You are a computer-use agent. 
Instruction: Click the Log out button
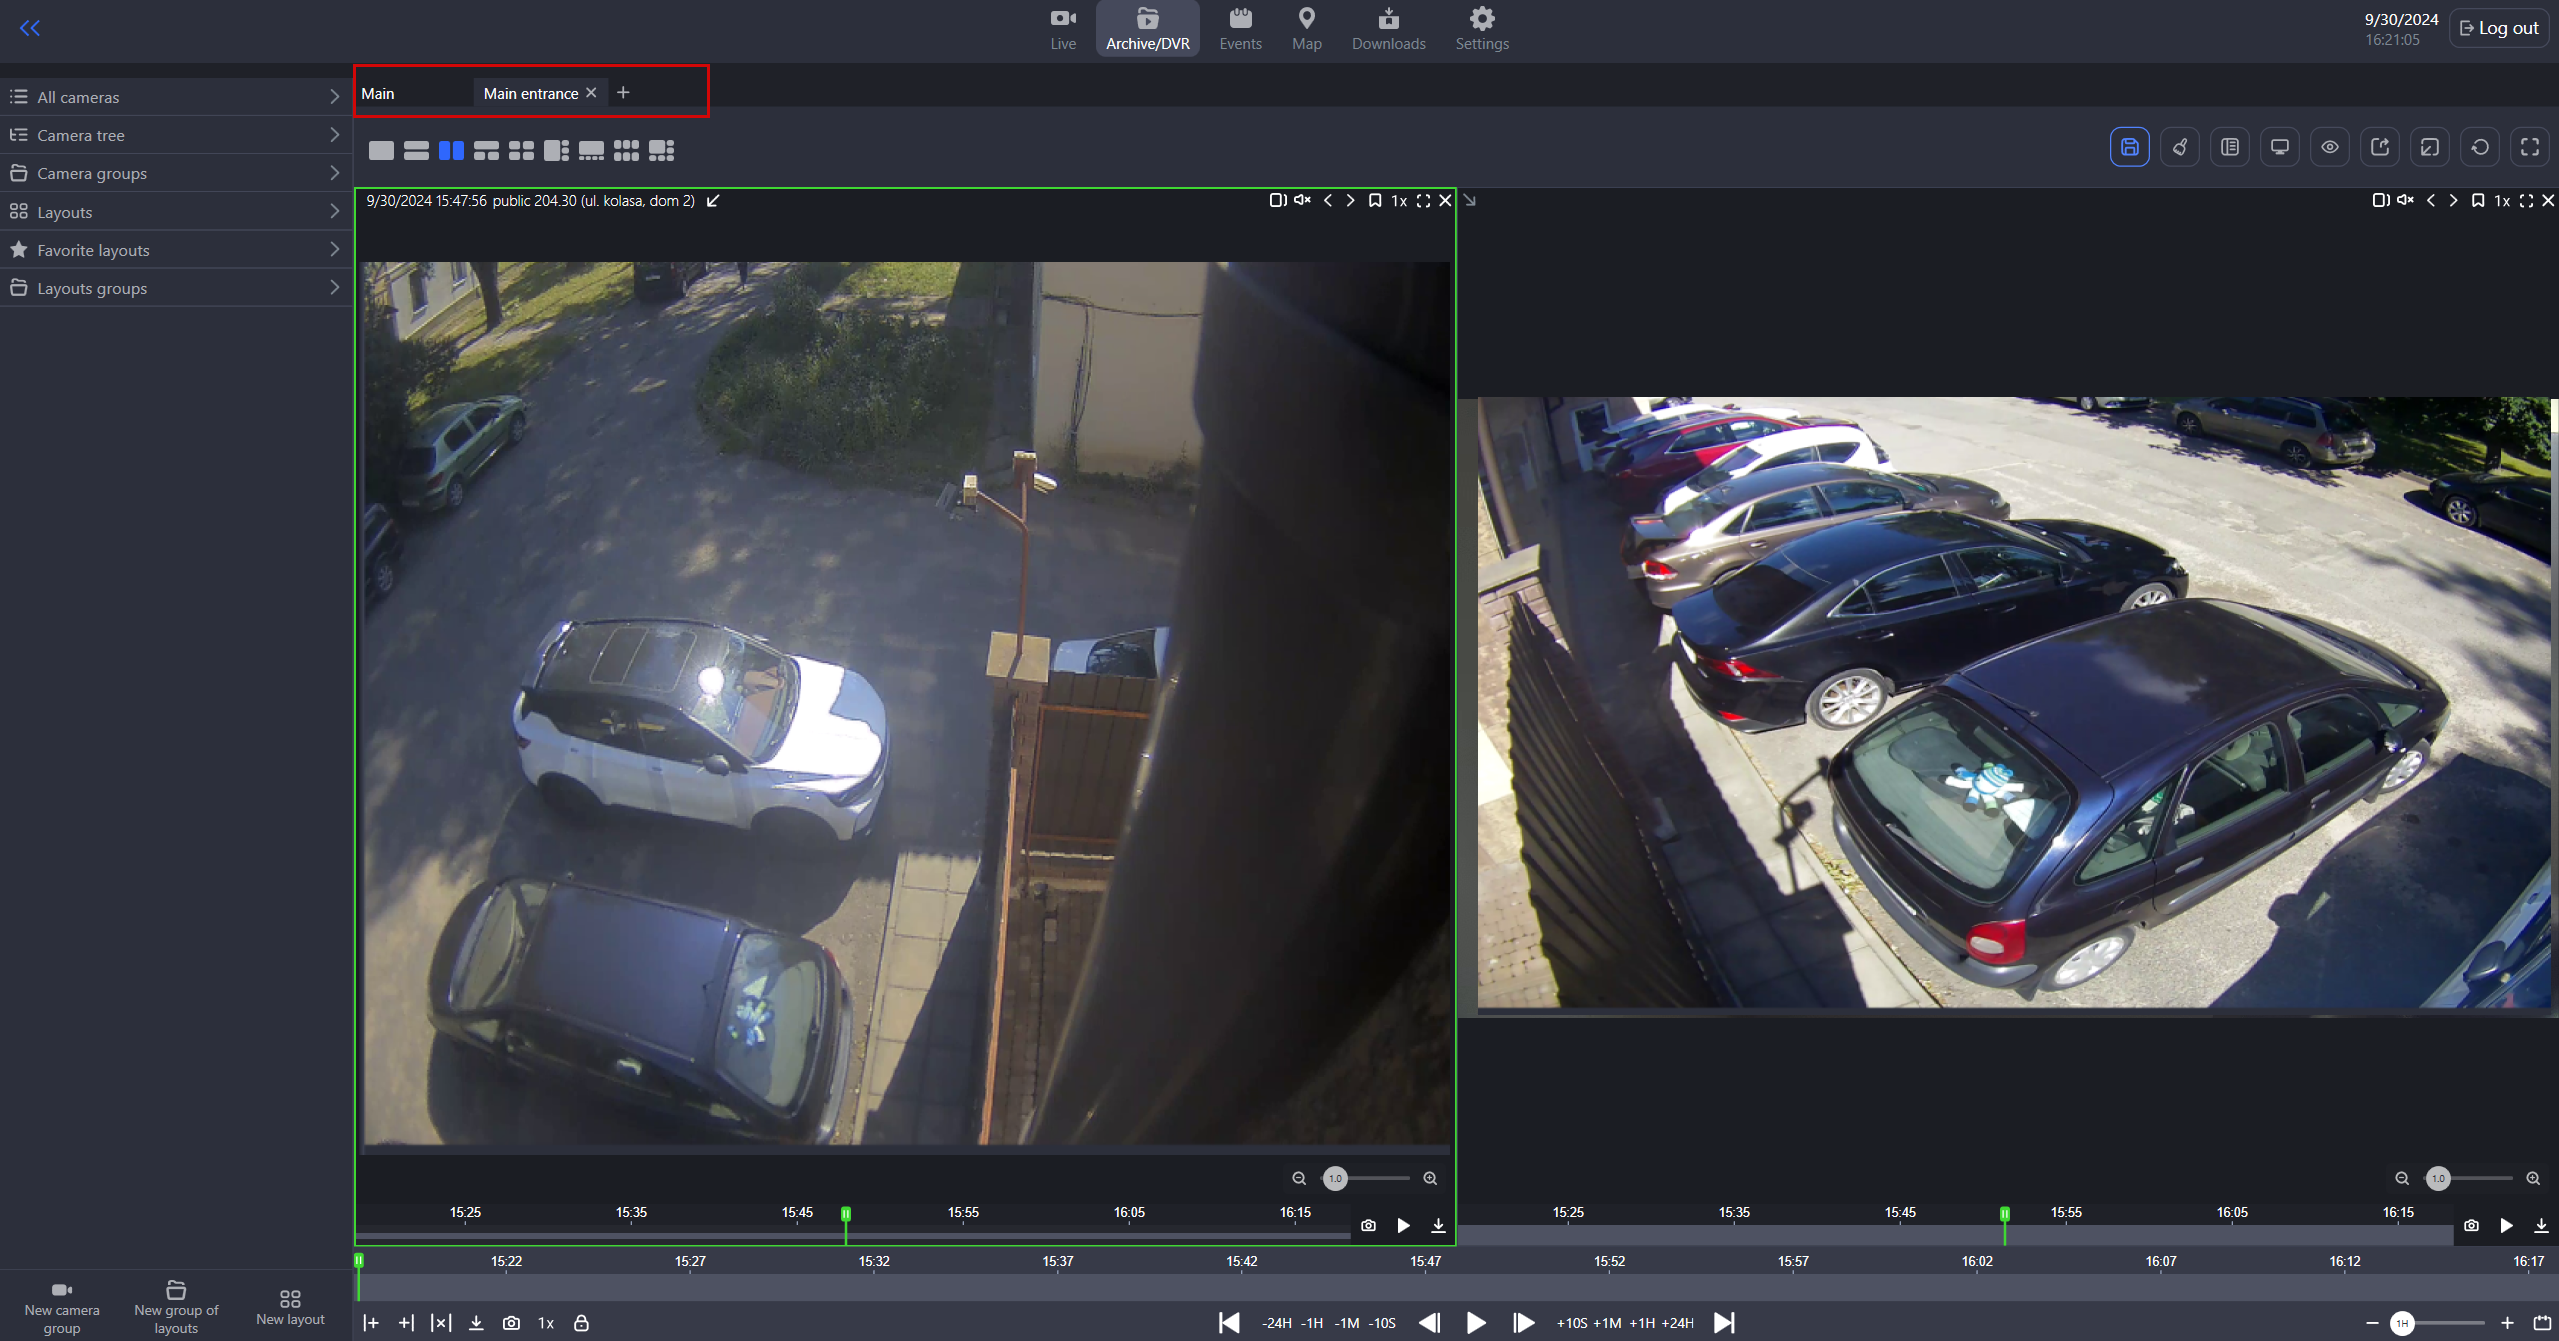click(x=2499, y=28)
